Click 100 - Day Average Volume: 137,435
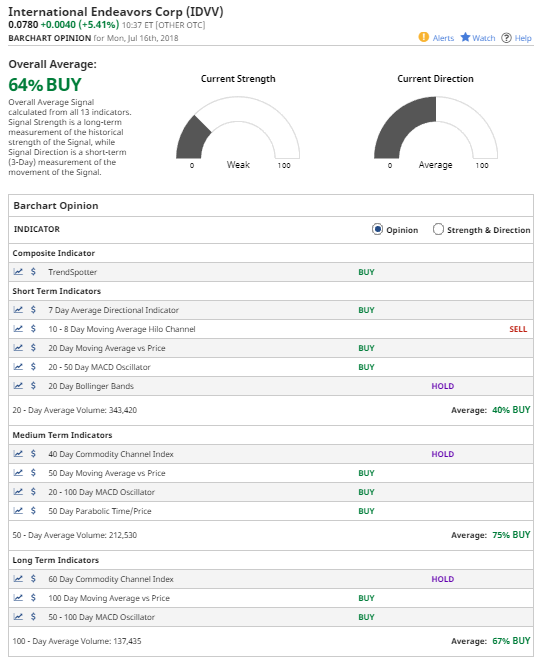Screen dimensions: 542x666 [77, 641]
